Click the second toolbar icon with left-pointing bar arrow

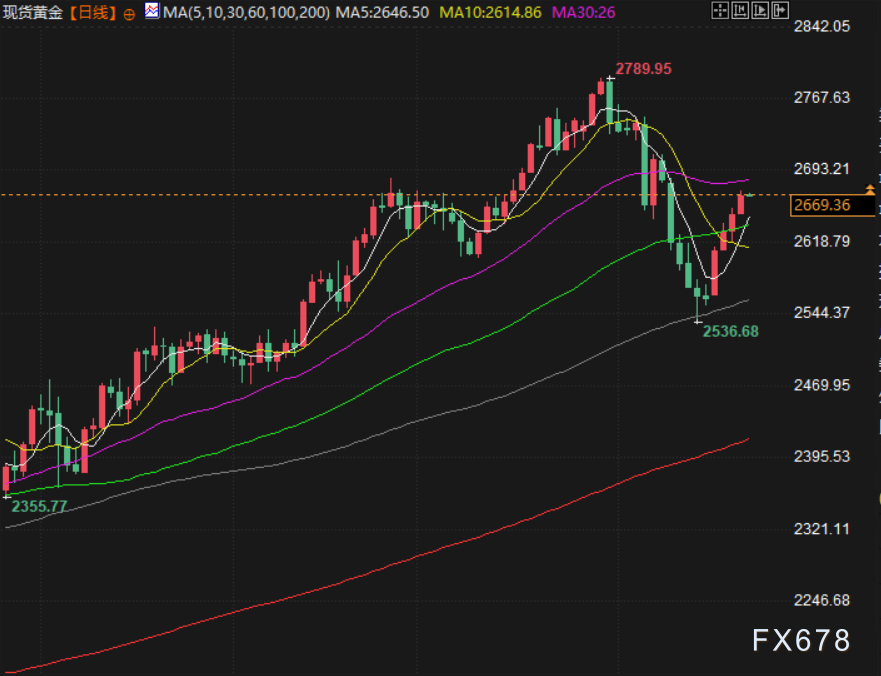click(x=740, y=12)
